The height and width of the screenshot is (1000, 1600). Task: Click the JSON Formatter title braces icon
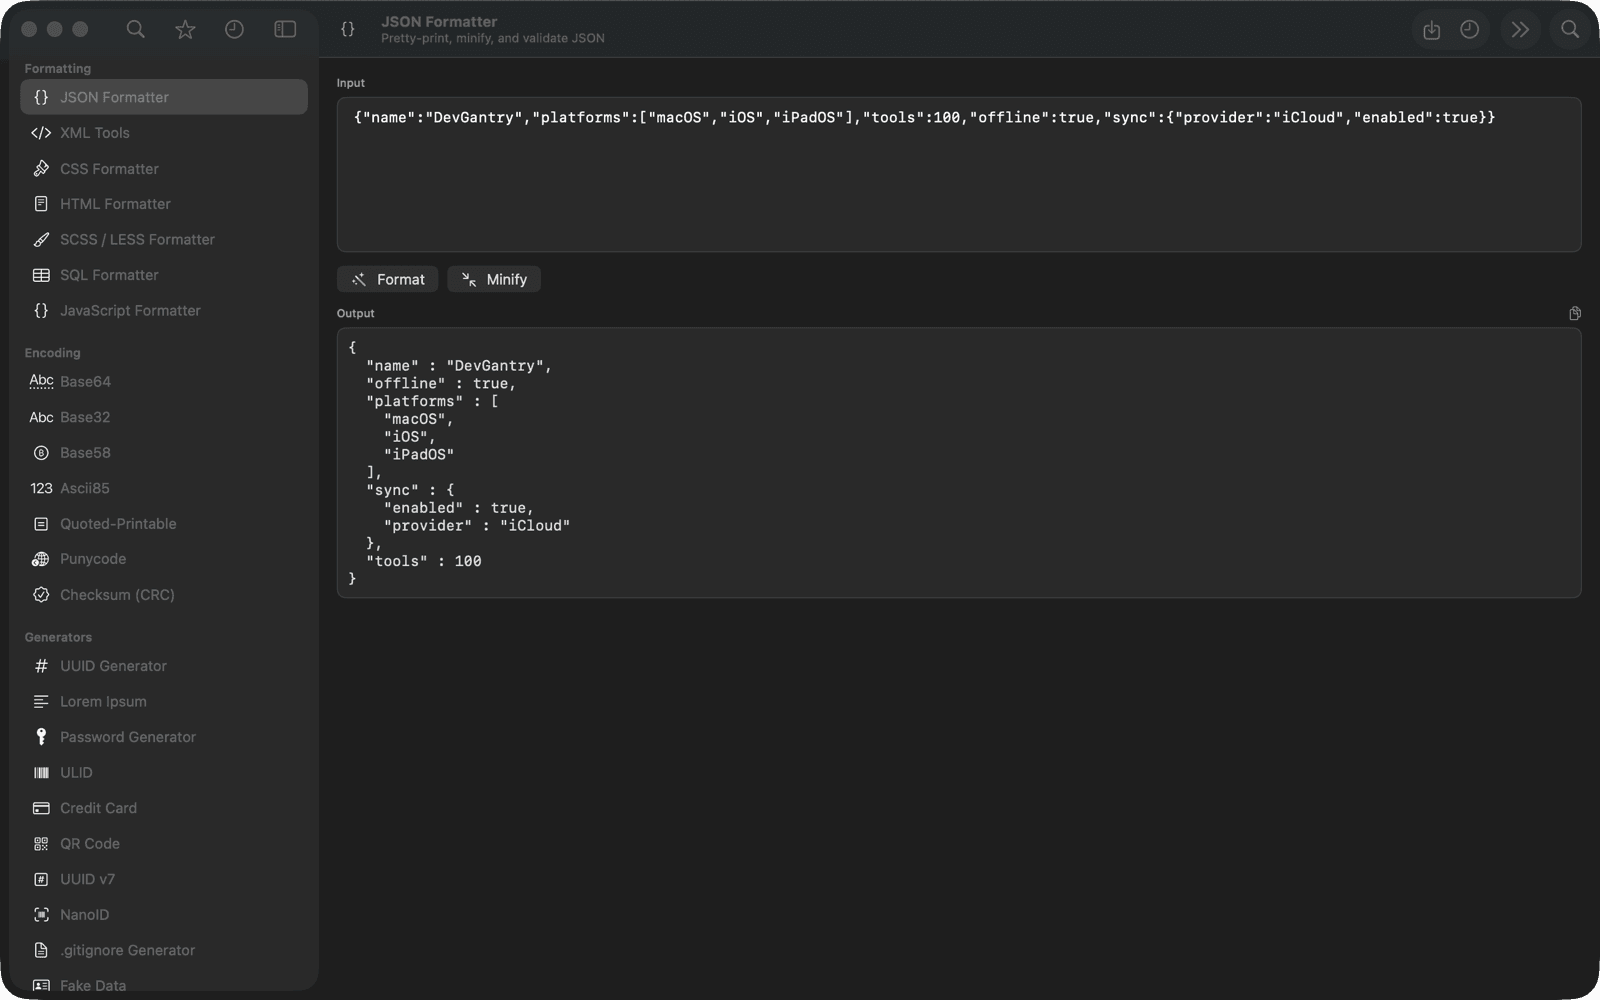pyautogui.click(x=348, y=30)
